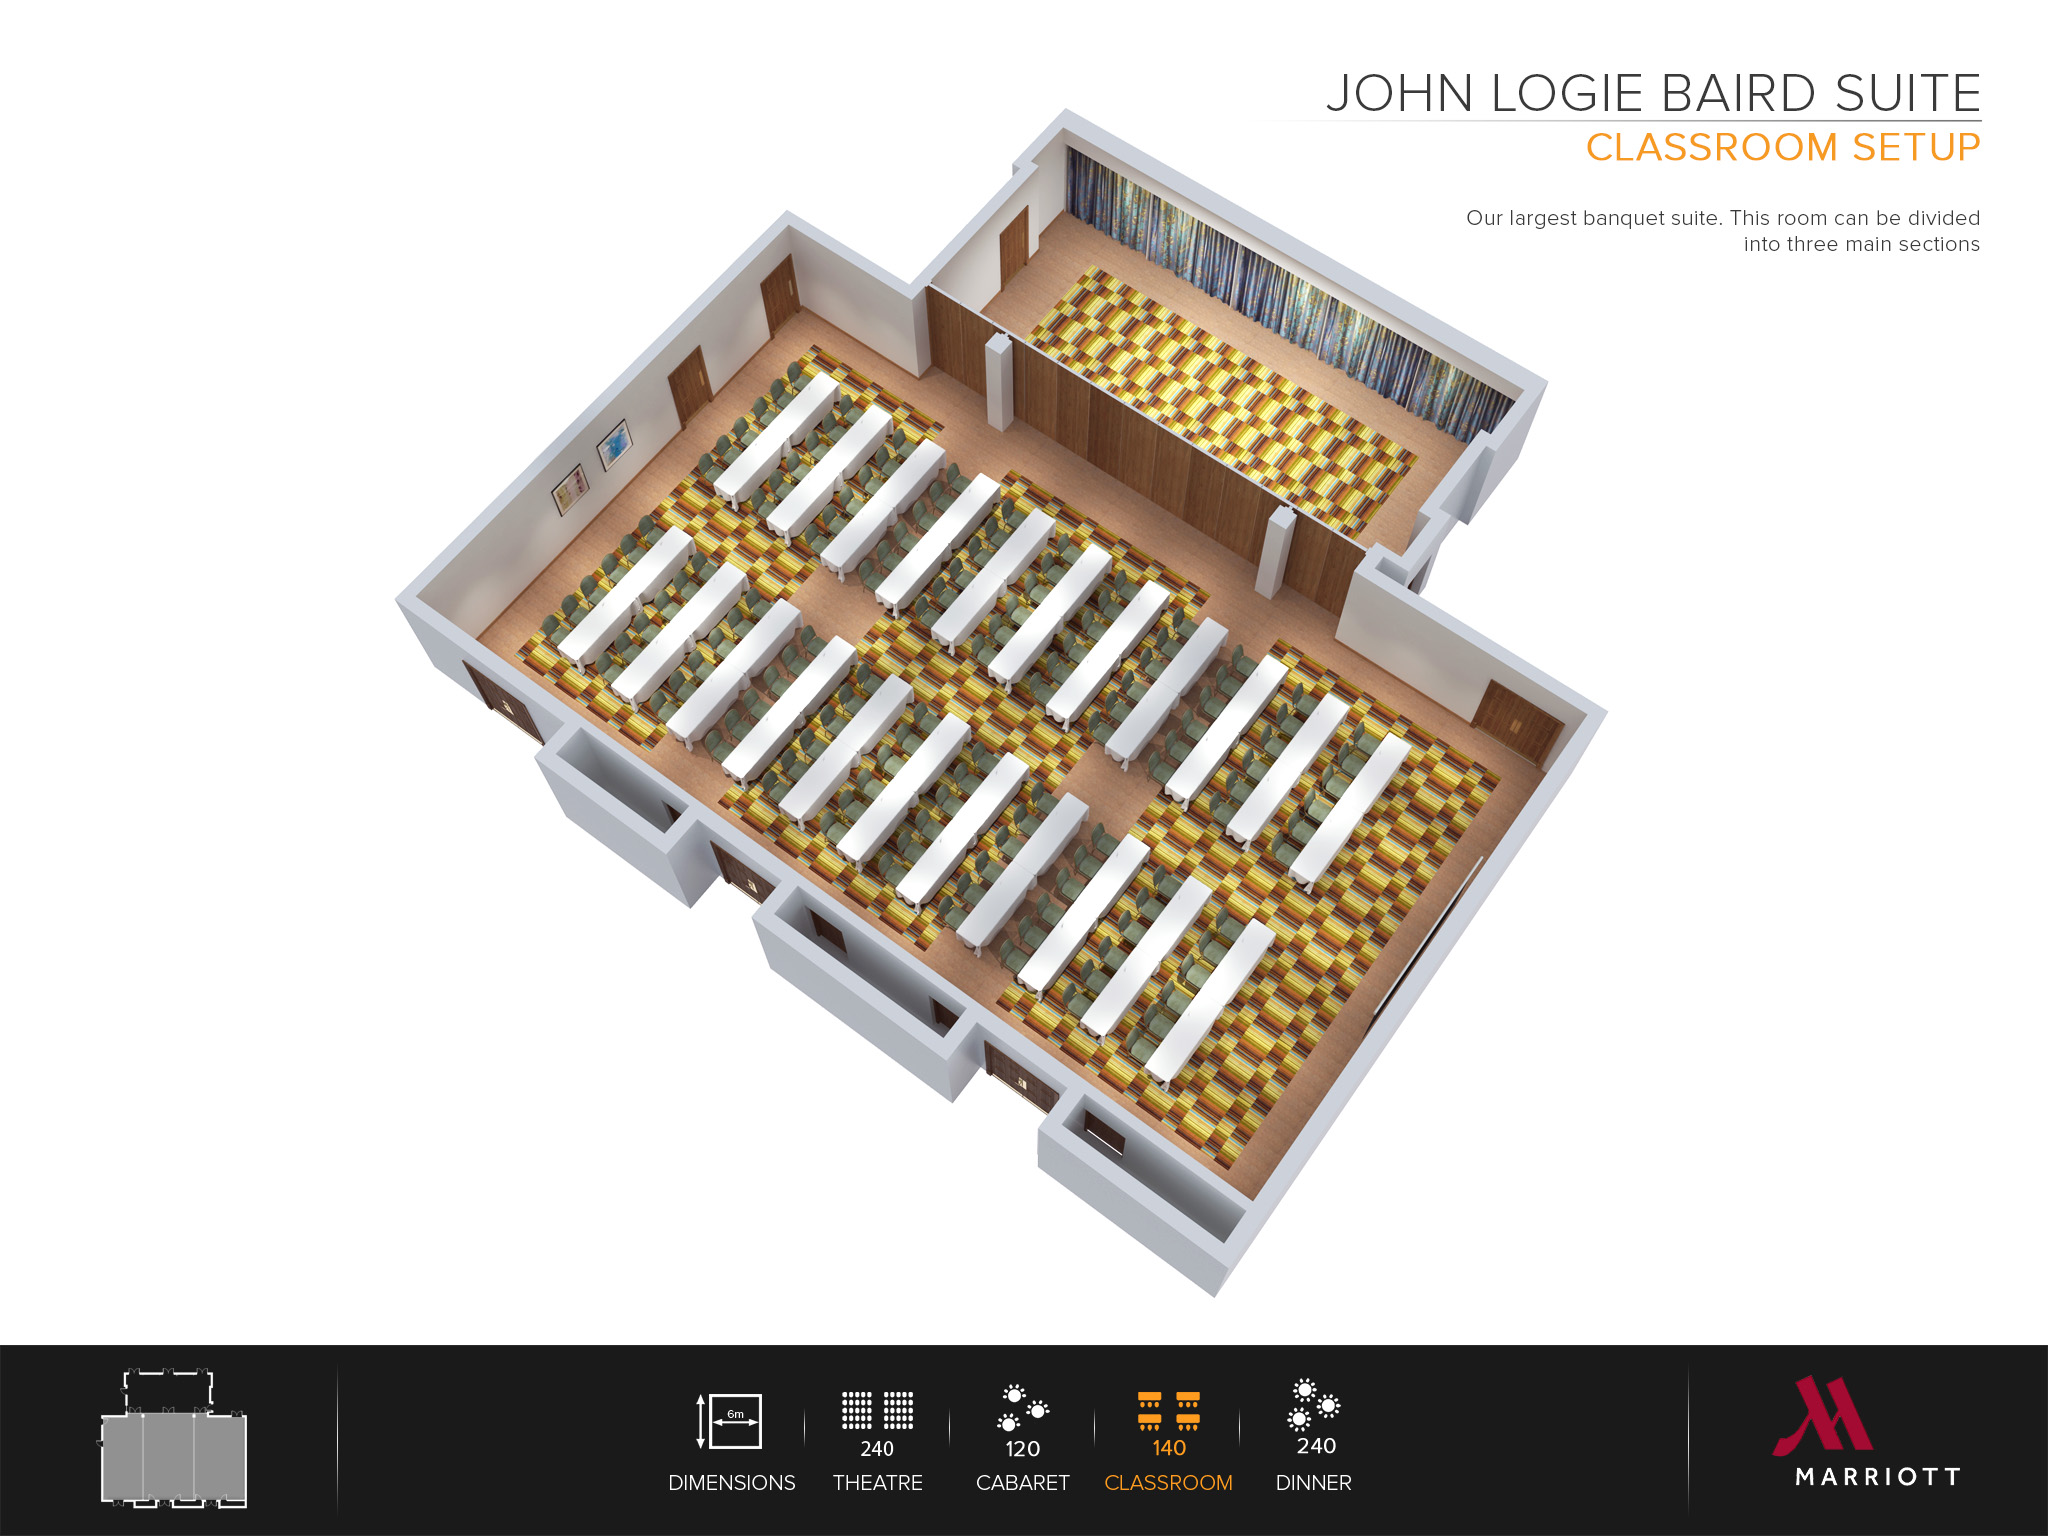Click the CLASSROOM SETUP heading
Image resolution: width=2048 pixels, height=1536 pixels.
tap(1782, 148)
